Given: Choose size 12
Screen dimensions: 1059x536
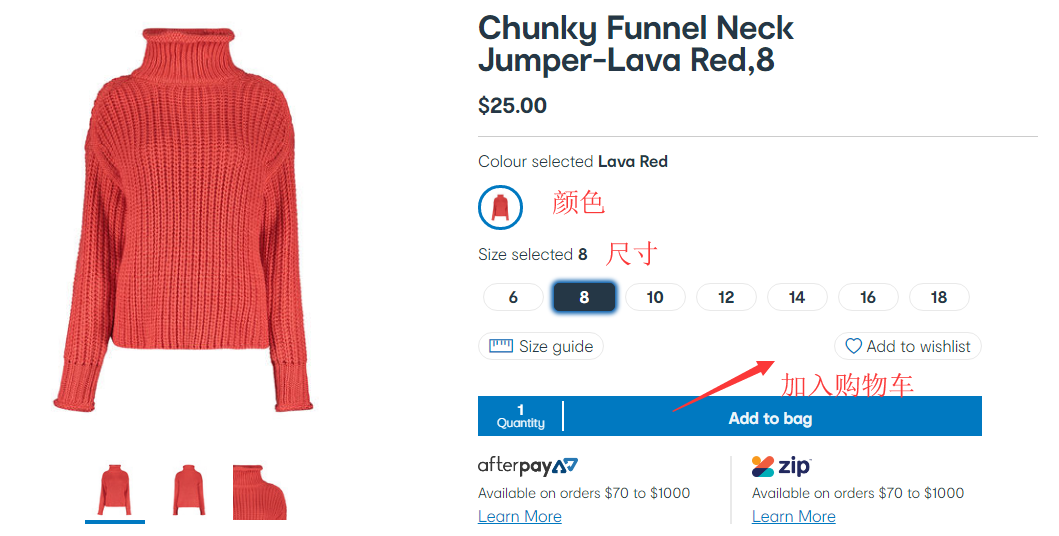Looking at the screenshot, I should [x=726, y=297].
